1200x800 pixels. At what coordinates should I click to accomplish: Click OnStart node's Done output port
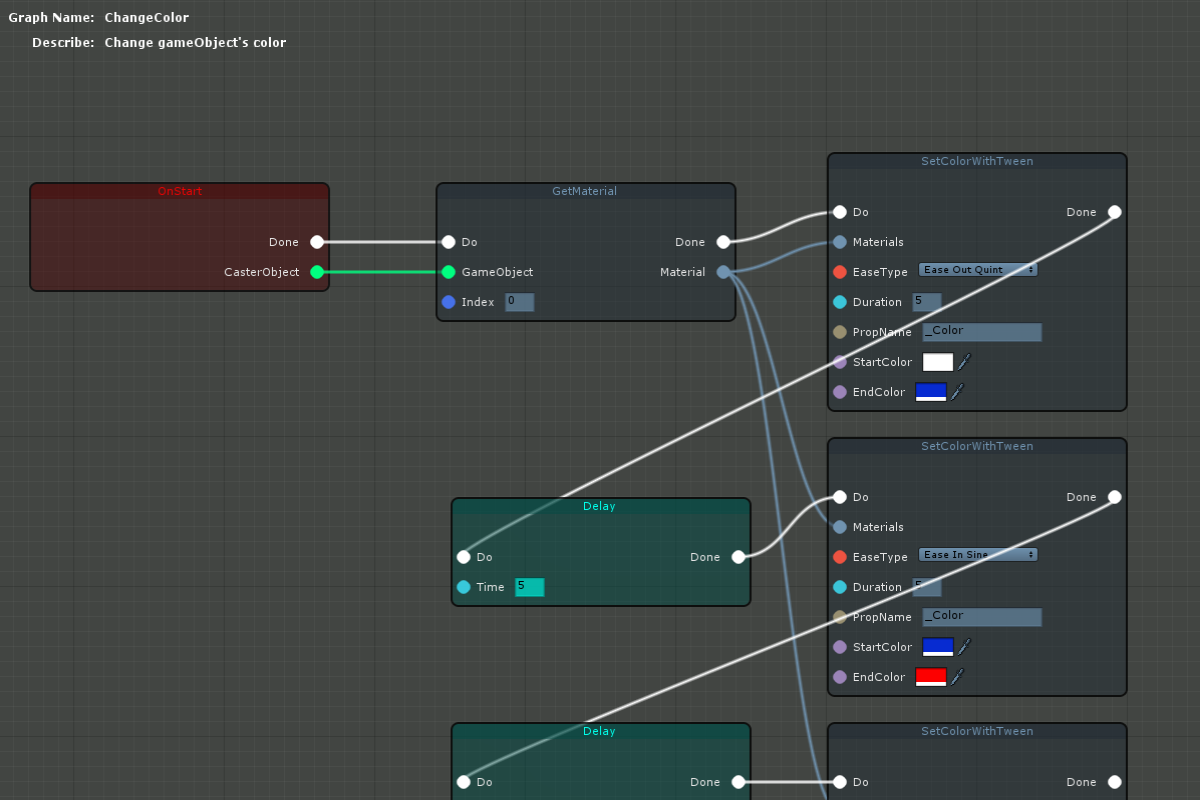pyautogui.click(x=317, y=242)
